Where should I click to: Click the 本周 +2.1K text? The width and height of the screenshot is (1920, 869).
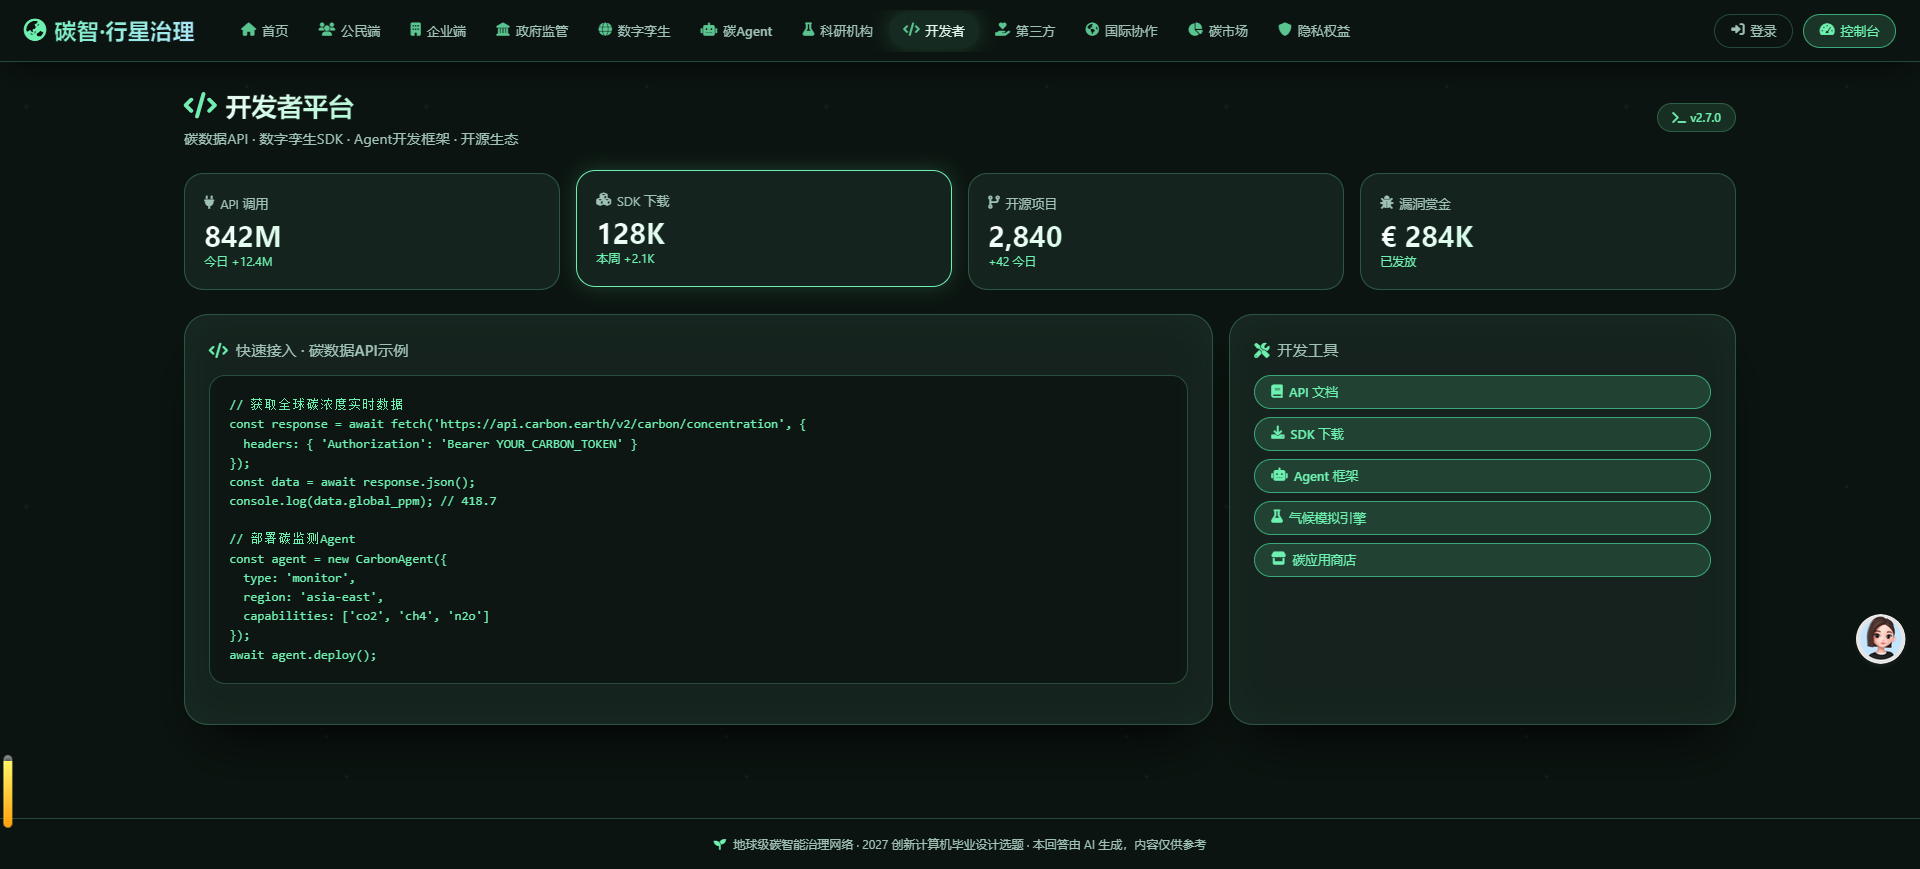[625, 259]
